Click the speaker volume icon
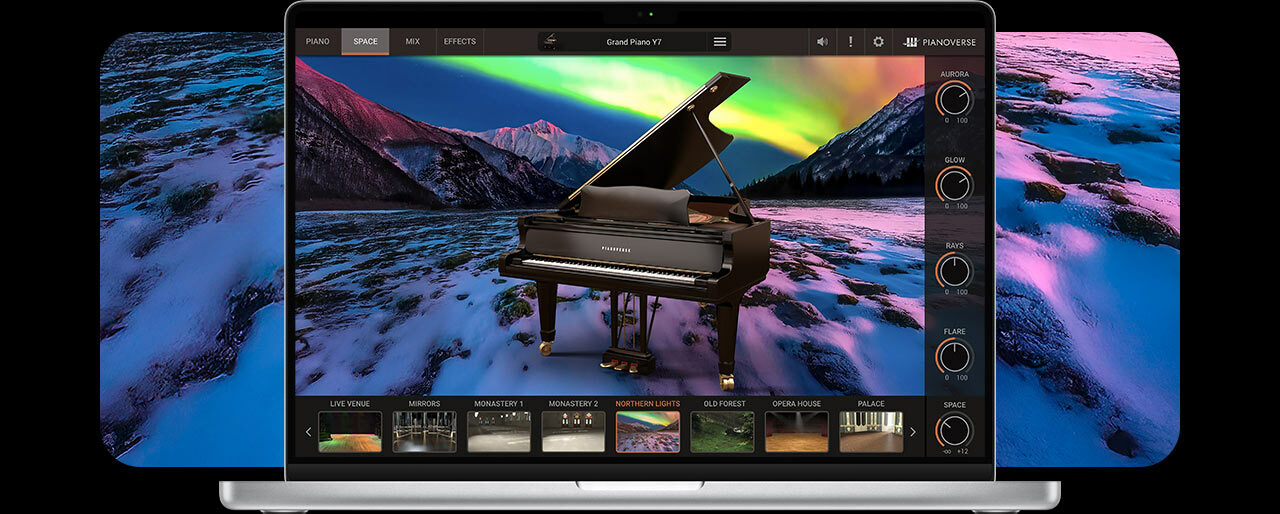Screen dimensions: 1280x514 822,42
